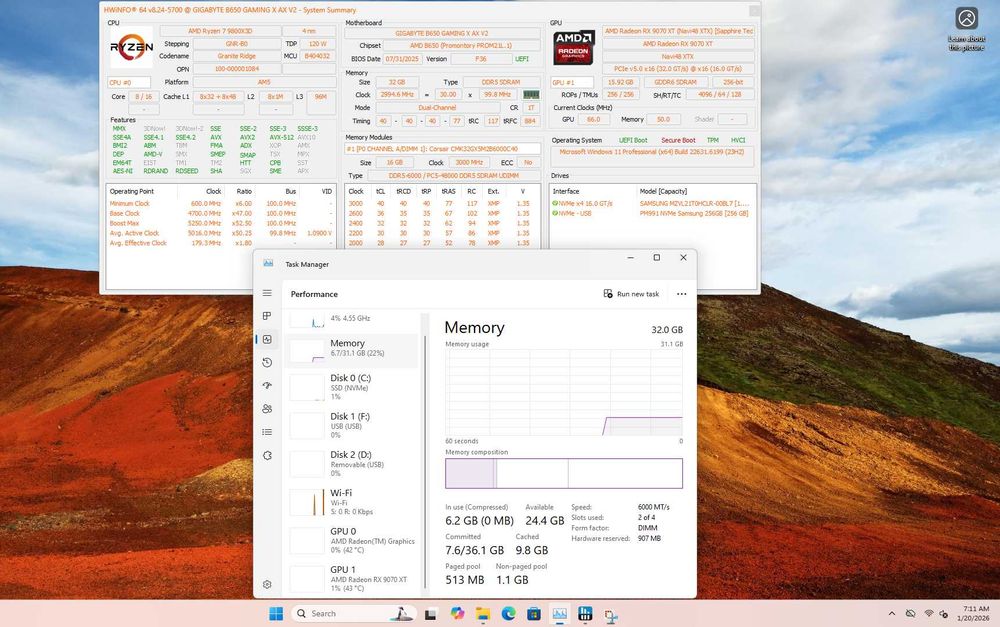This screenshot has width=1000, height=627.
Task: Click AVX-512 feature flag
Action: tap(281, 137)
